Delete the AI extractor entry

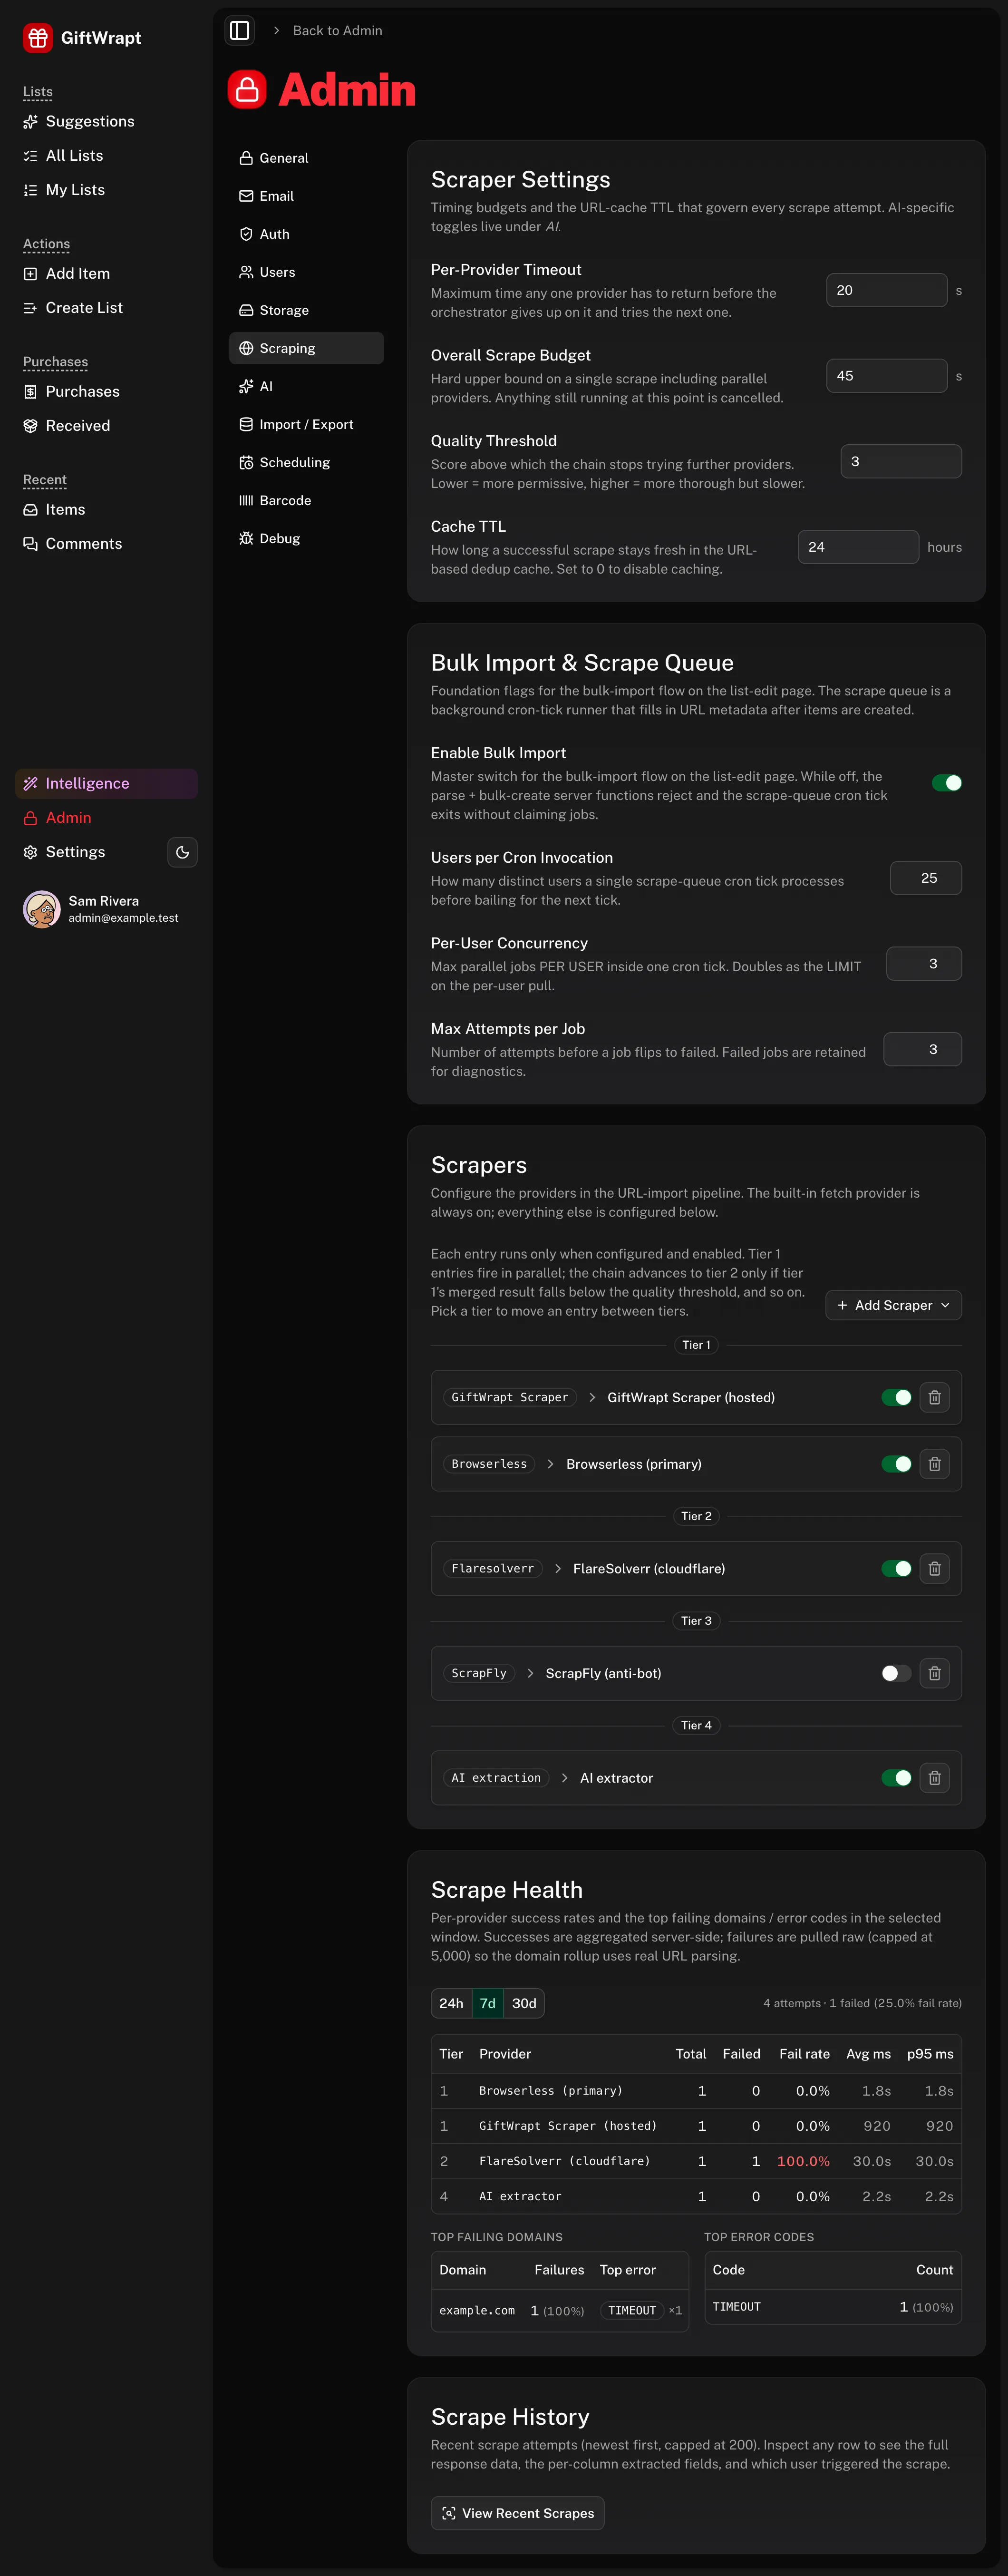[934, 1778]
